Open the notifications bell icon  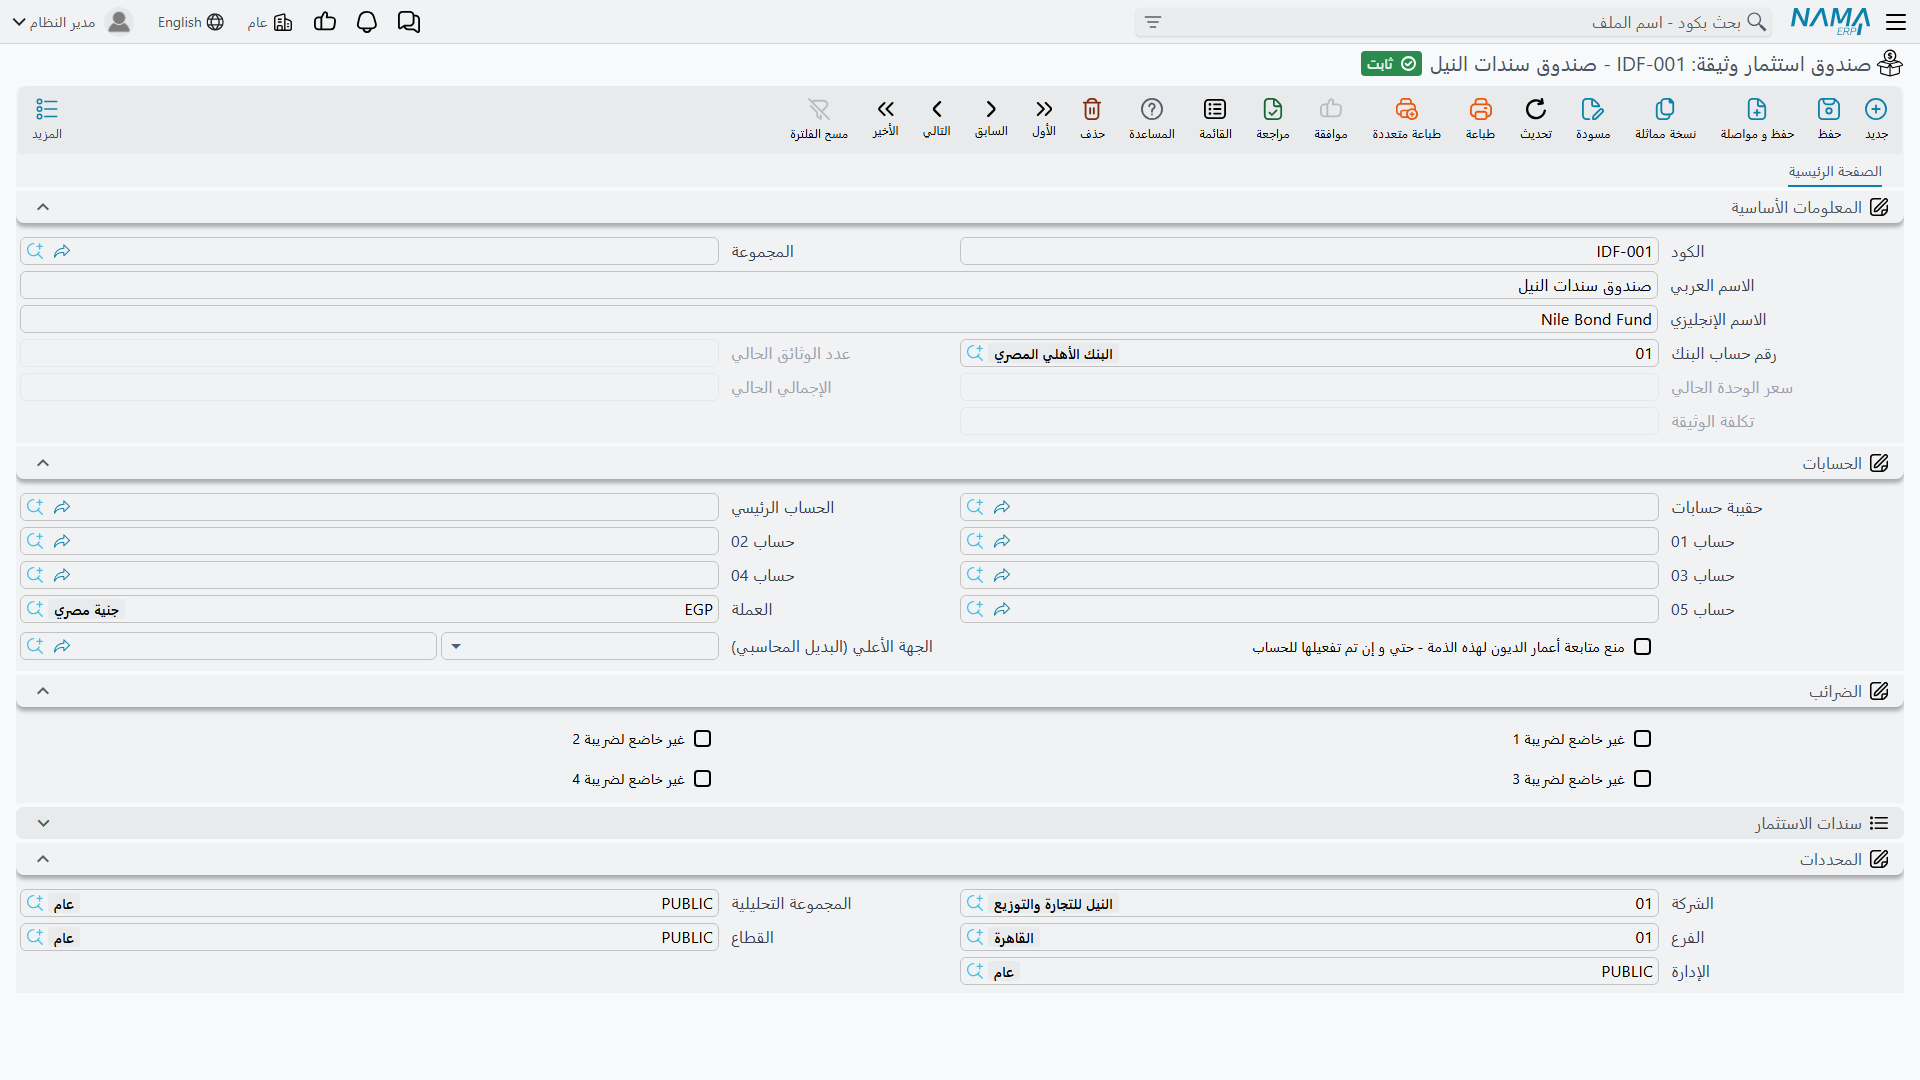coord(367,22)
